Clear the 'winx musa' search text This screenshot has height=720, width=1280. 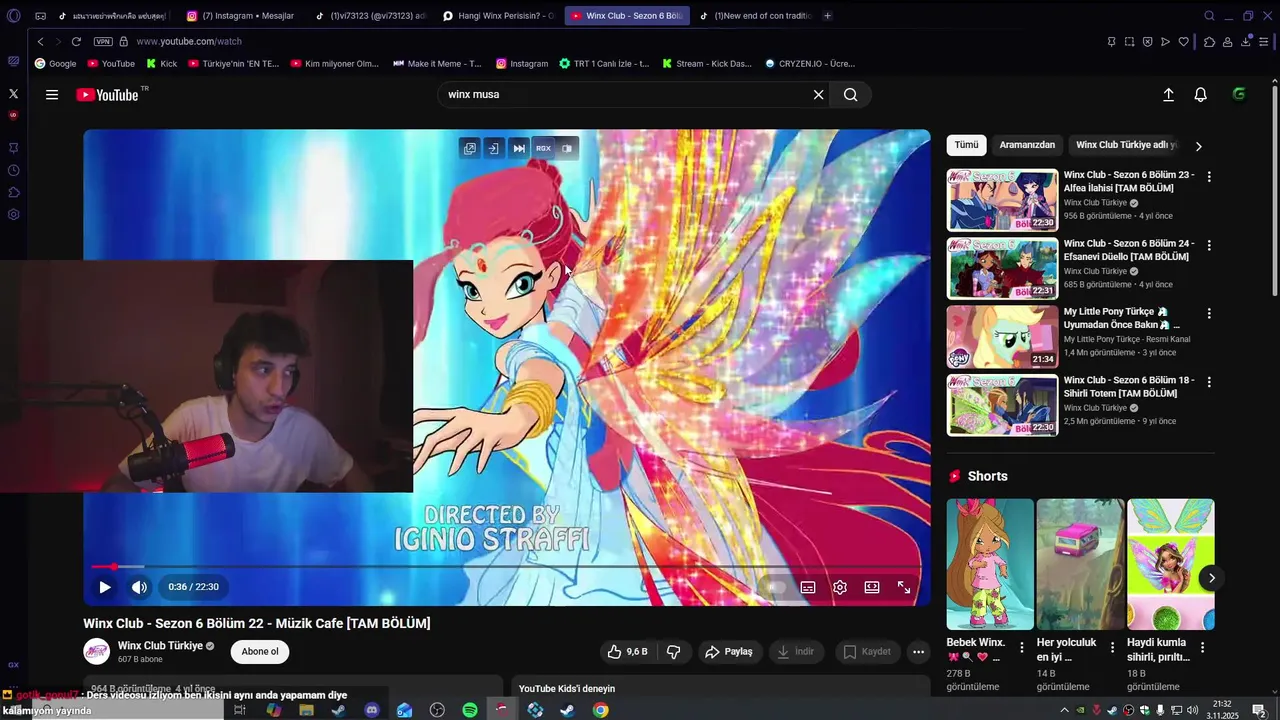[818, 95]
